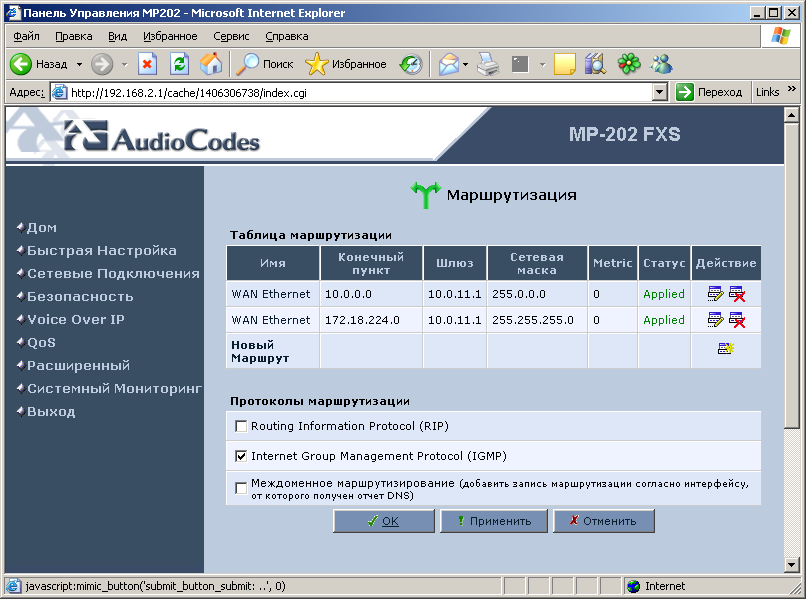Viewport: 806px width, 599px height.
Task: Click Выход to log out
Action: 51,411
